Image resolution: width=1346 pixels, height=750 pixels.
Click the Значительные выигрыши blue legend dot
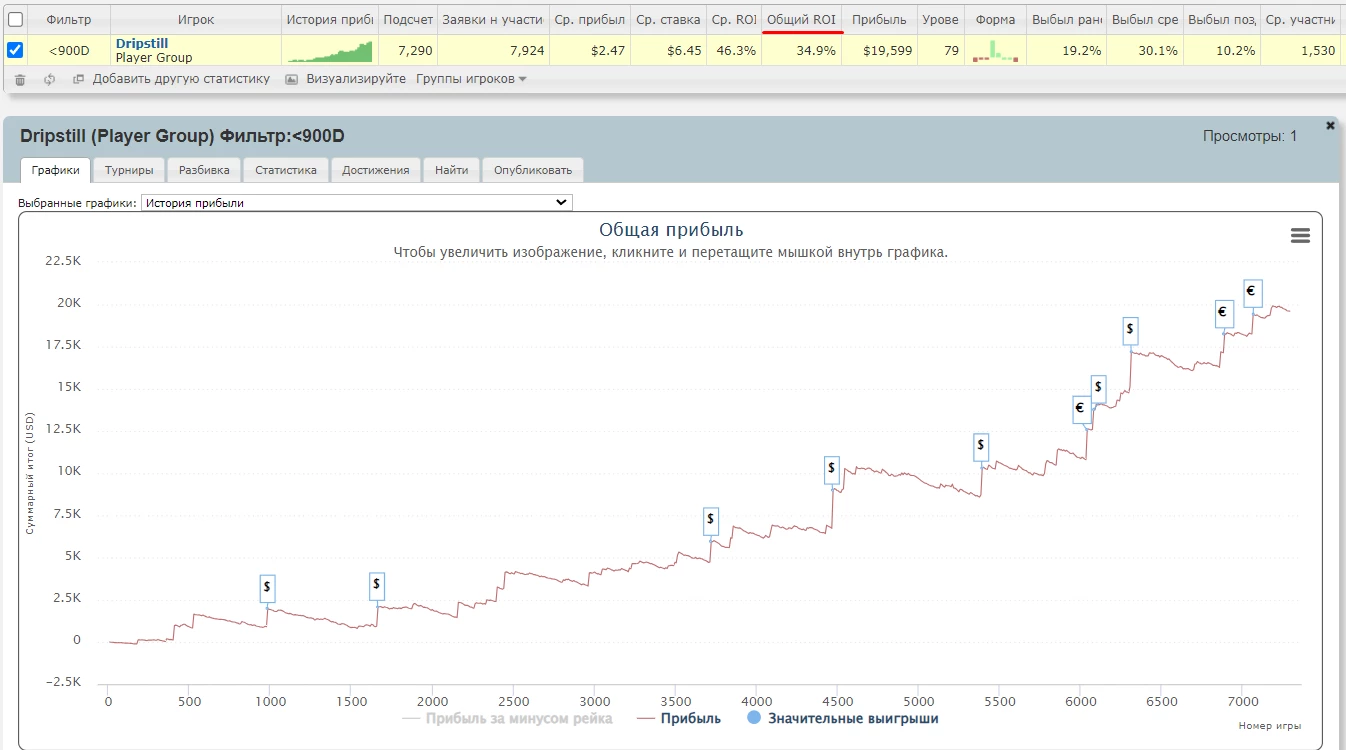pos(754,718)
